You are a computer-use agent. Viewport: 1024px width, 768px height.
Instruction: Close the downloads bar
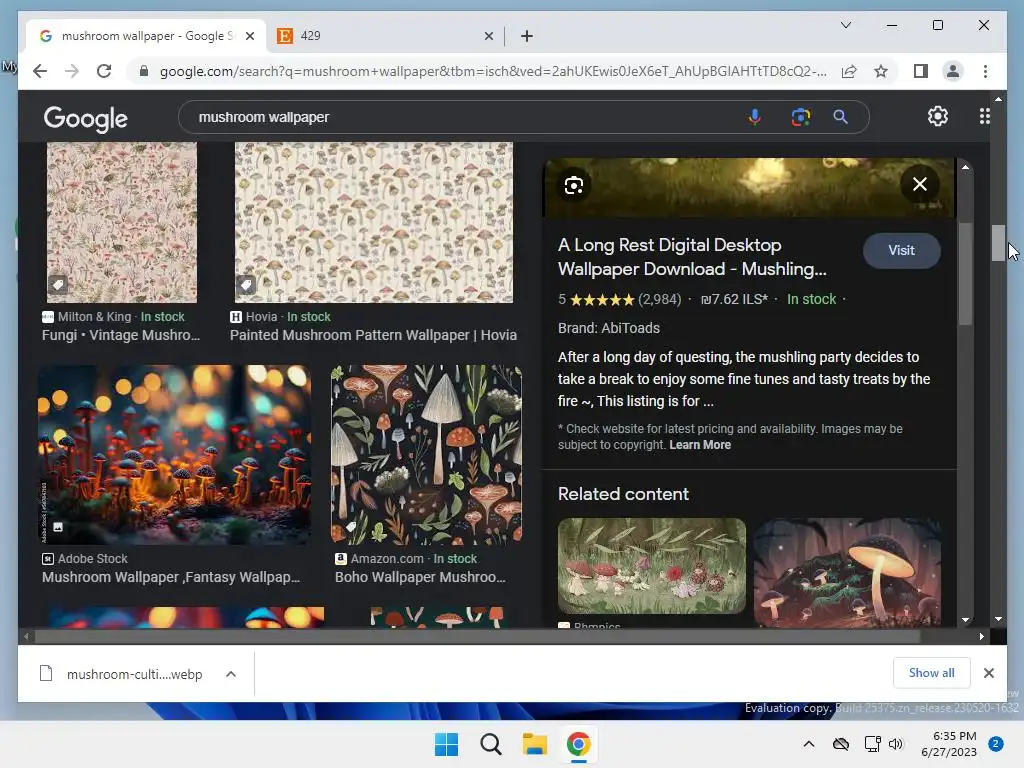coord(989,673)
